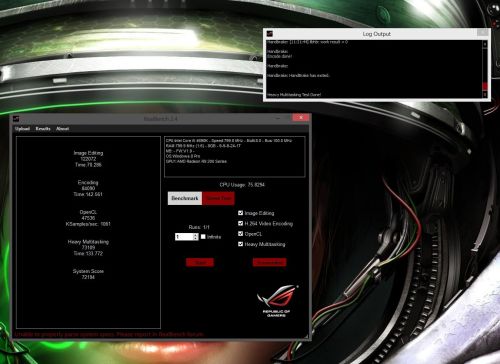
Task: Click the 'Encode done!' log line
Action: tap(279, 56)
